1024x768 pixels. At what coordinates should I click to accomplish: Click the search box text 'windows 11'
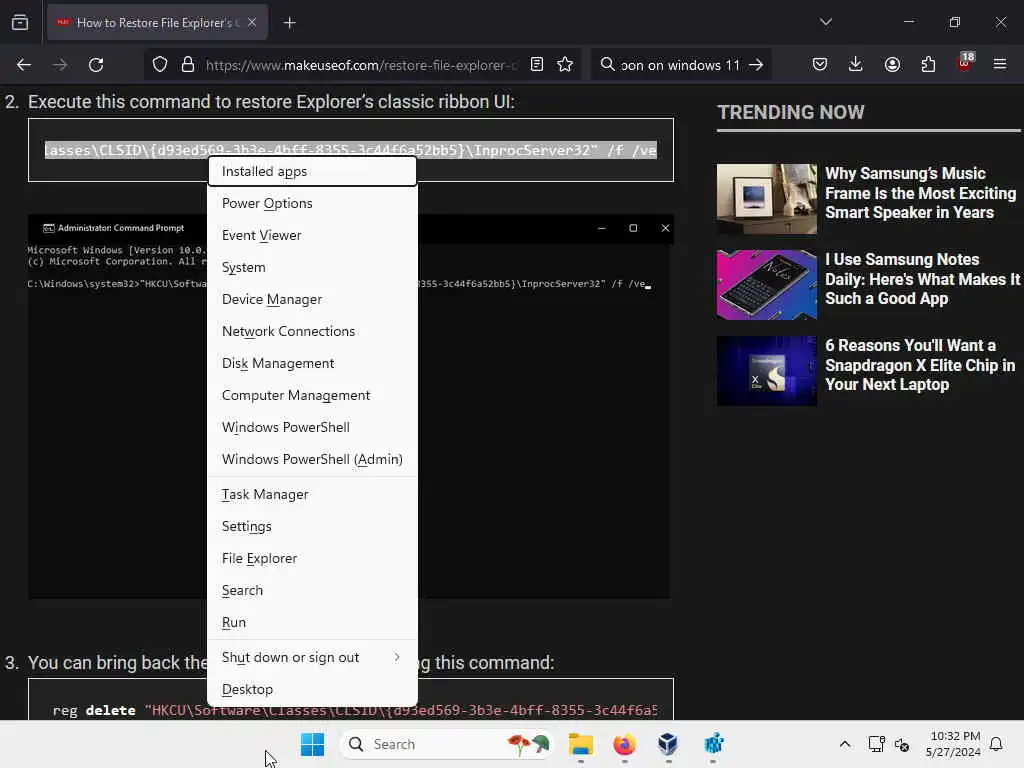[x=680, y=65]
